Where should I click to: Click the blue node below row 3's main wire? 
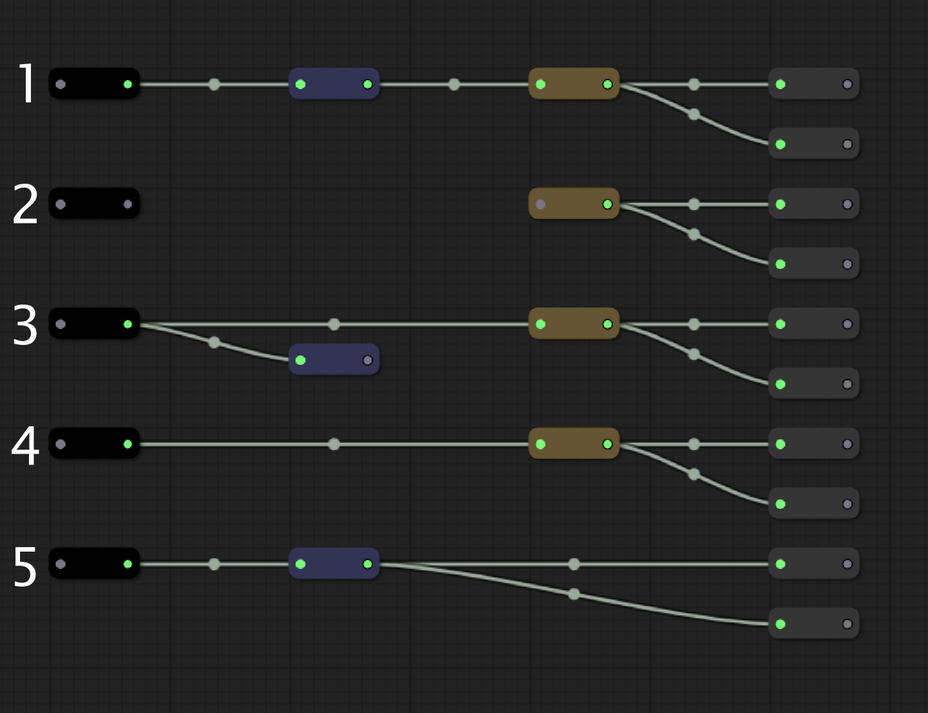pos(333,359)
